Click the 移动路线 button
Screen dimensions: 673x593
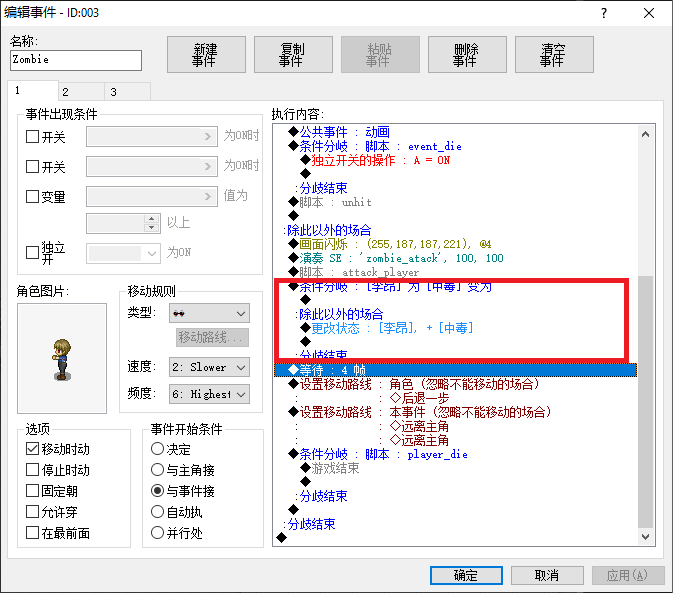coord(212,338)
